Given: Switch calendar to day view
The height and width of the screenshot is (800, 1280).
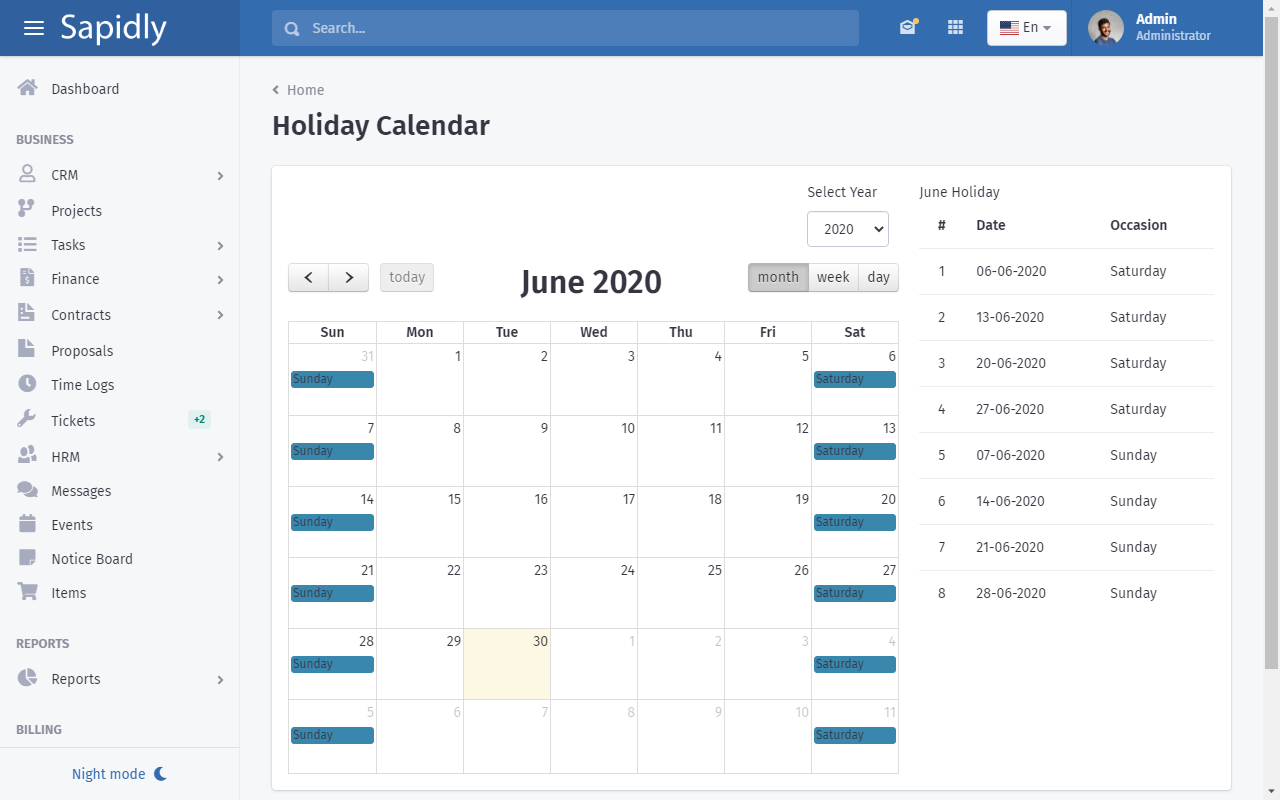Looking at the screenshot, I should coord(879,277).
